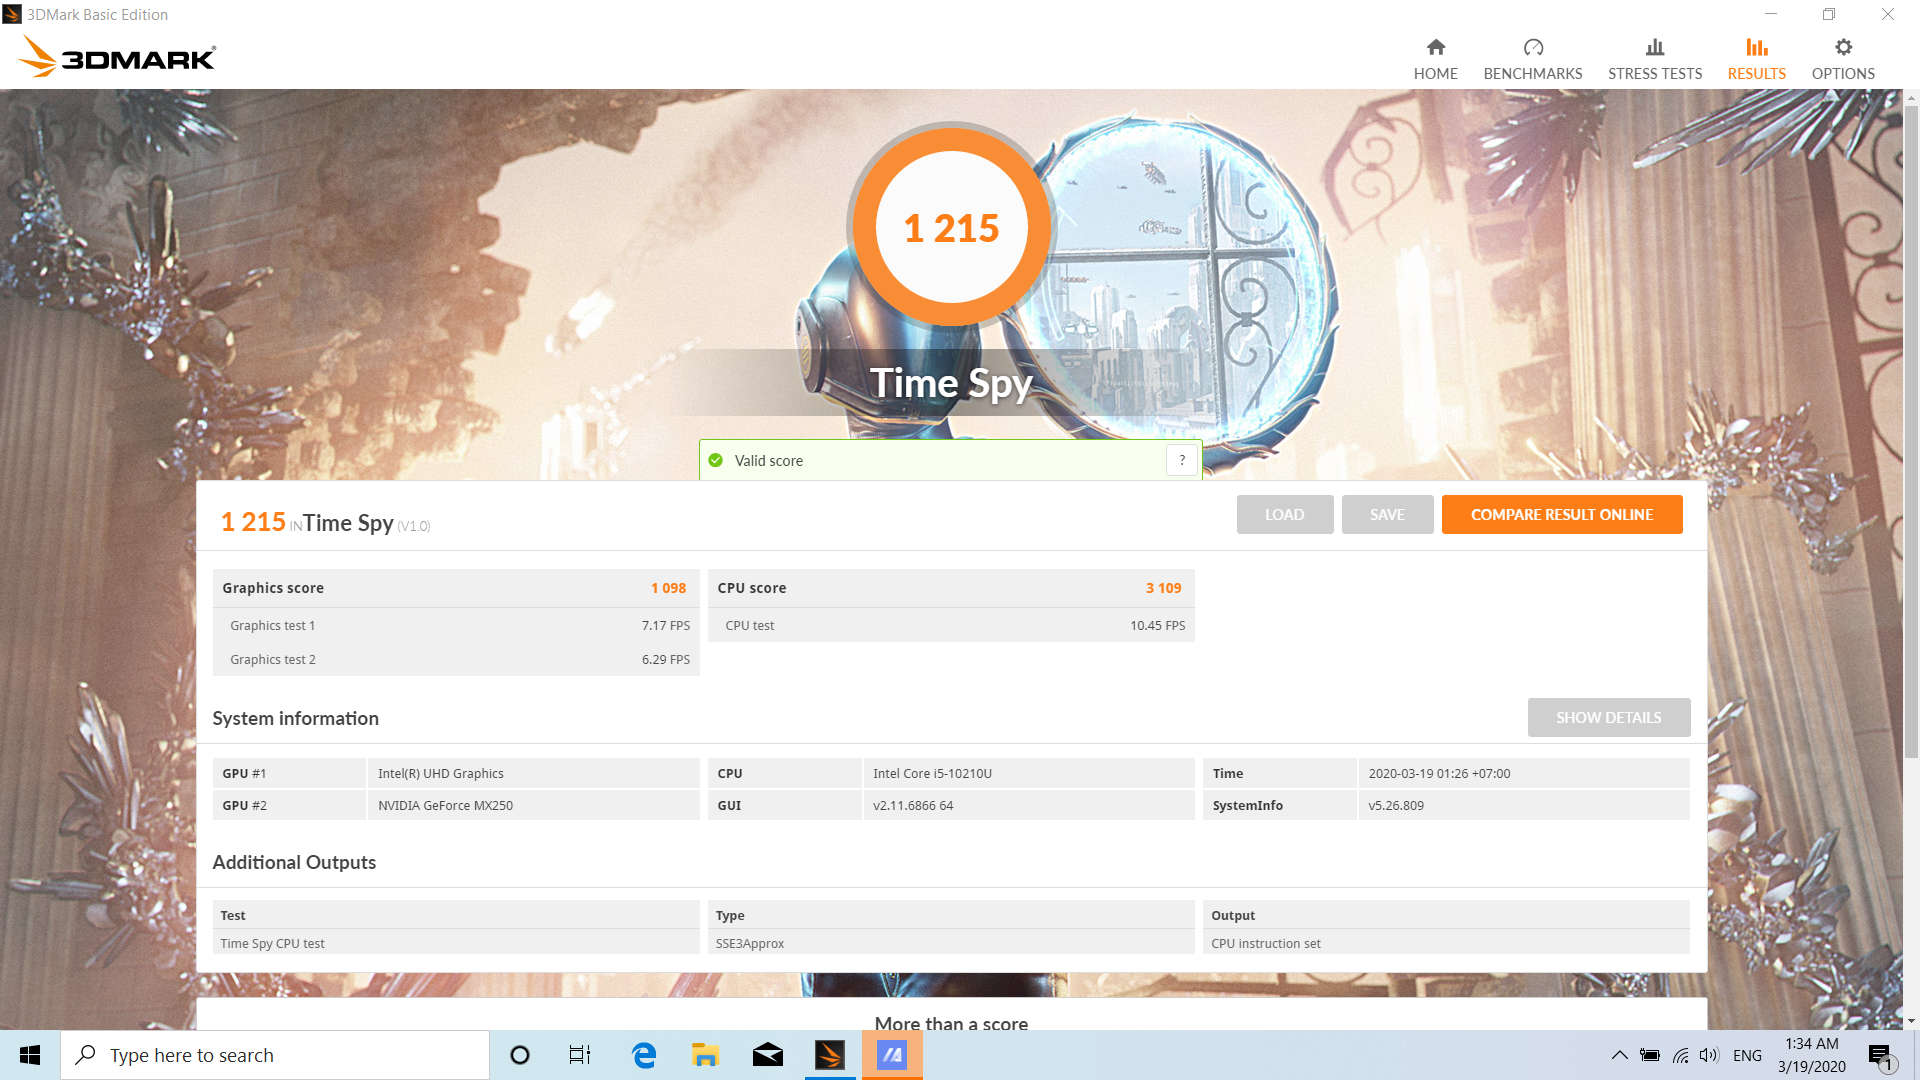
Task: Click NVIDIA GeForce MX250 GPU #2 value
Action: point(445,806)
